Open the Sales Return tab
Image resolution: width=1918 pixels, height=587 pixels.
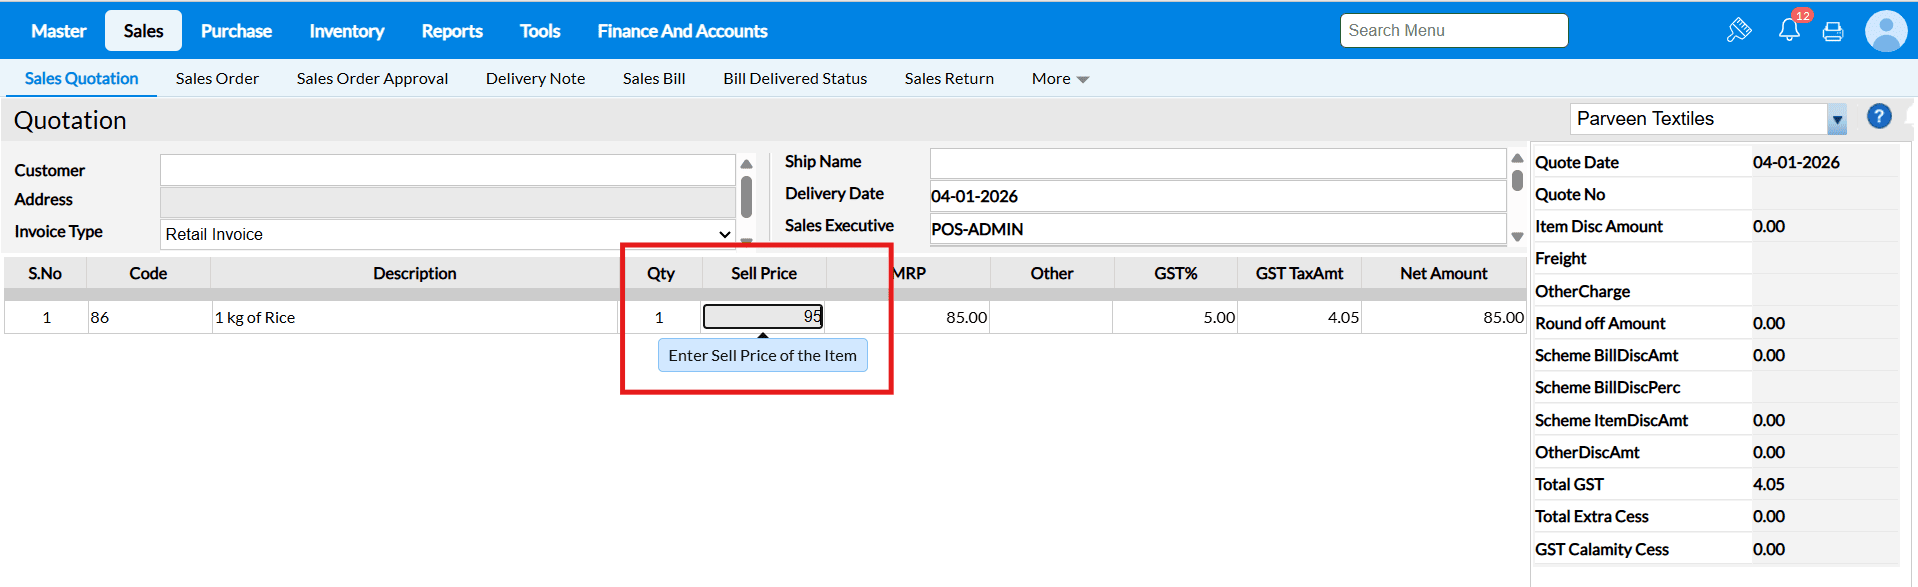(949, 79)
